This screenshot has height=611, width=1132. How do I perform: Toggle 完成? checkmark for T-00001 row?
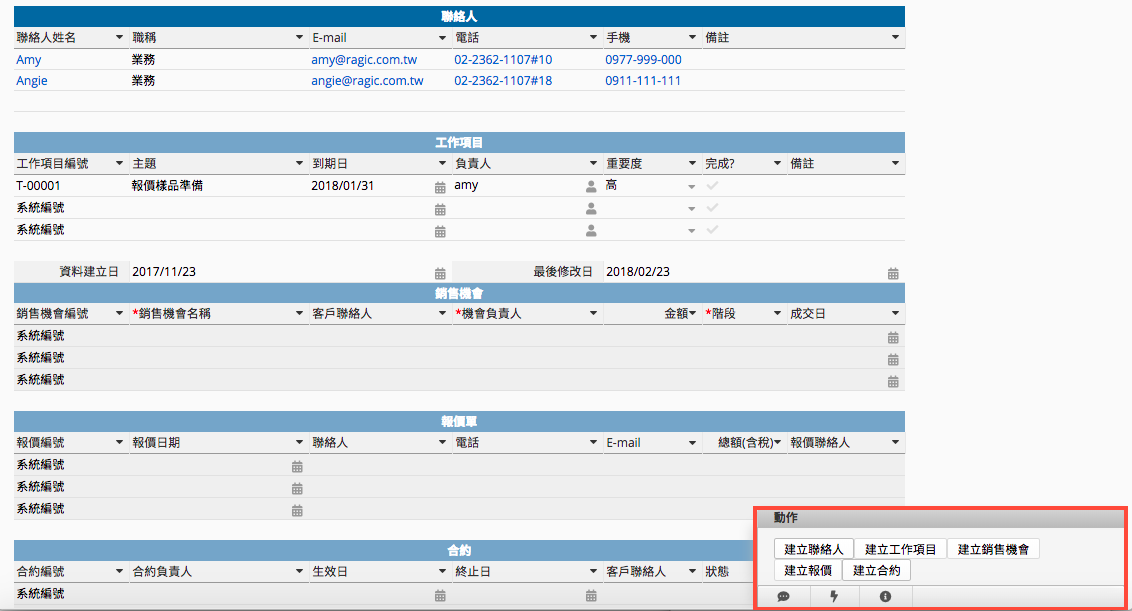click(713, 186)
